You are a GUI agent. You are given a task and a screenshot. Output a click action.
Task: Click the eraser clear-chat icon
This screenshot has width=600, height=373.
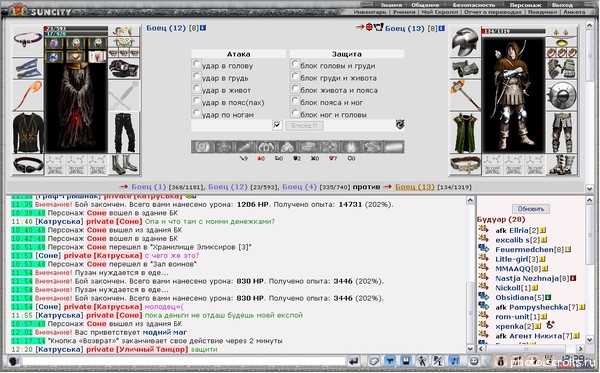tap(374, 361)
